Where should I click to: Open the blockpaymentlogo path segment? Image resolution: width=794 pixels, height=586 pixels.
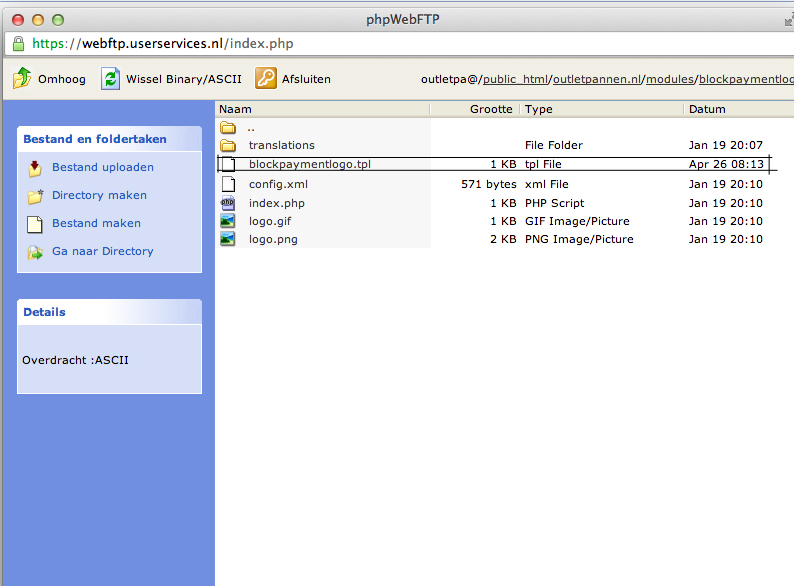746,80
